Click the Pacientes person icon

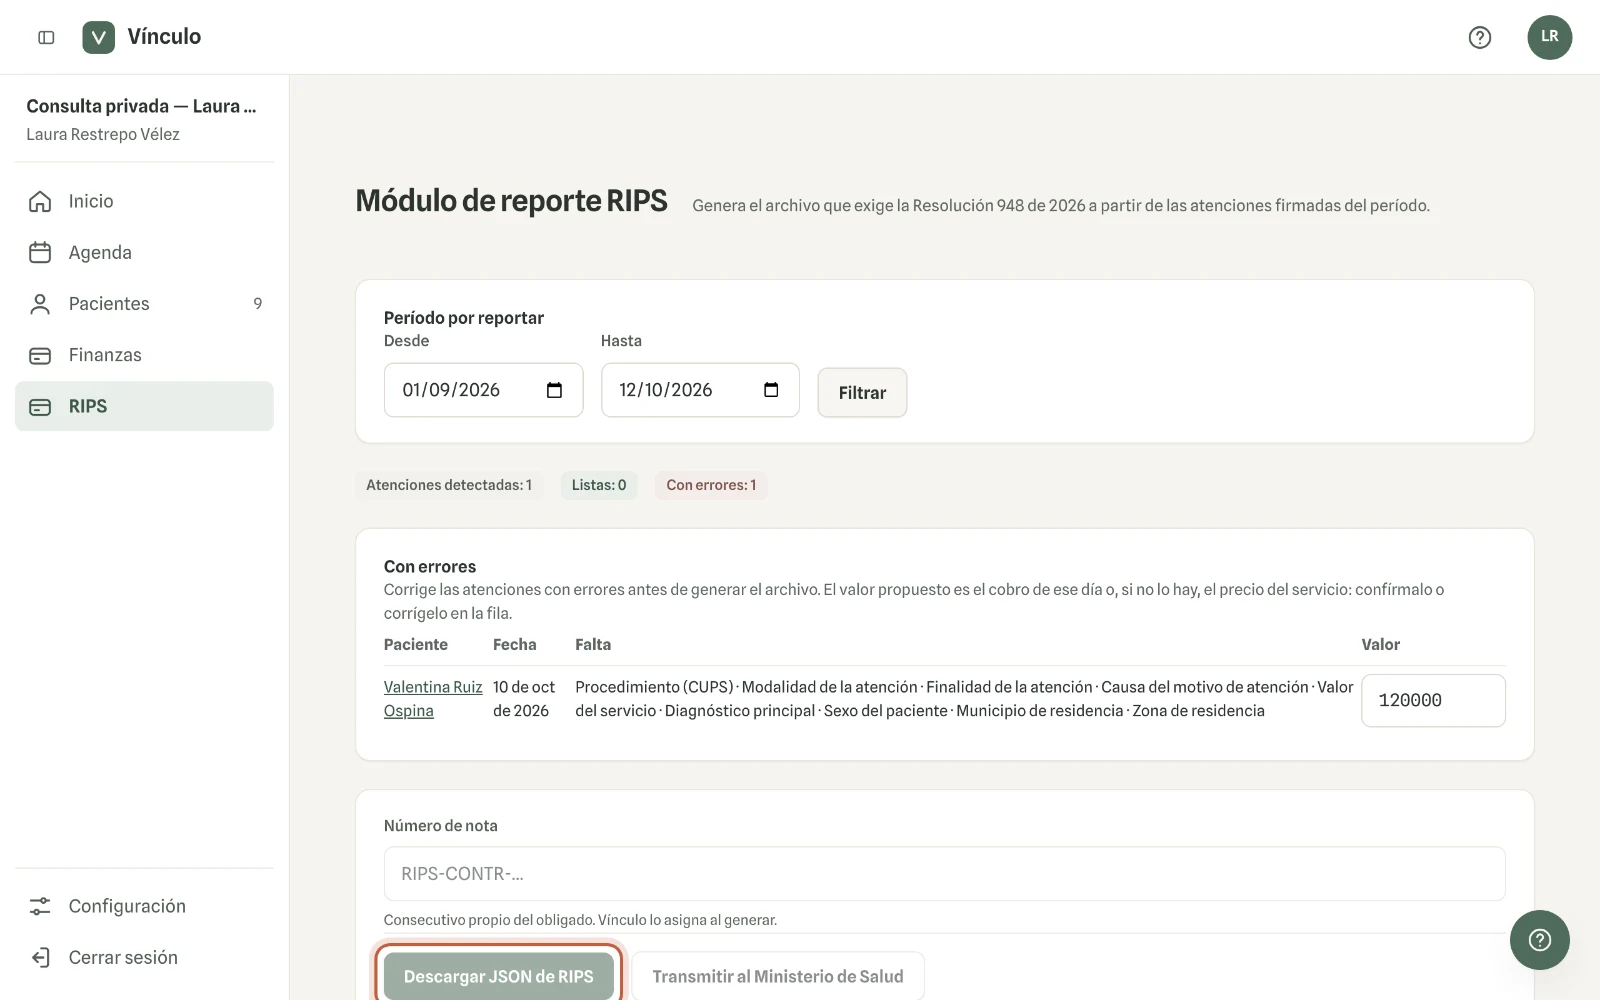point(40,304)
